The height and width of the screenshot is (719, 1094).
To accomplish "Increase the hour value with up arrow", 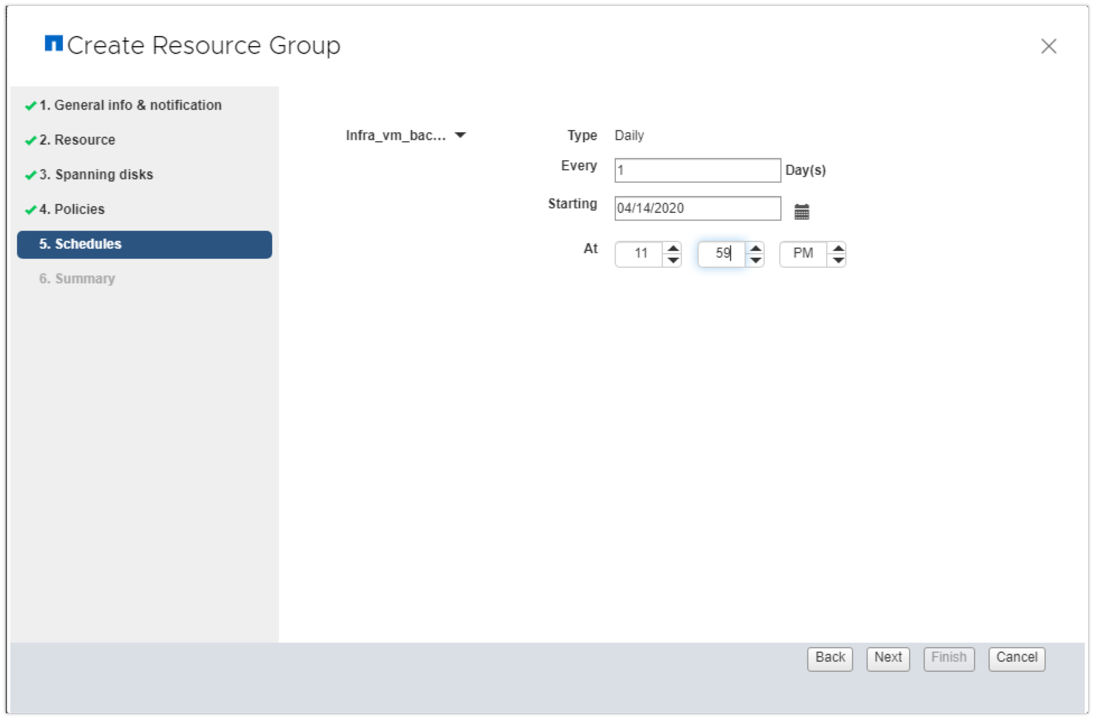I will 673,248.
